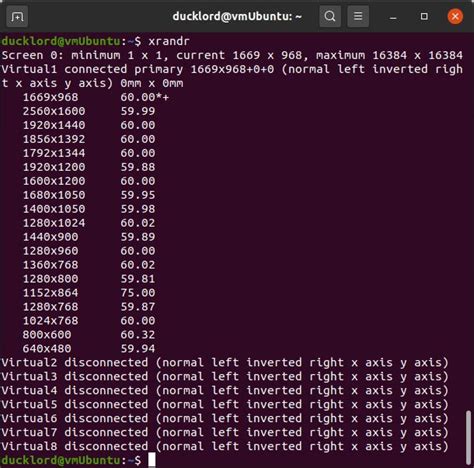Click the 59.89 refresh rate value
474x468 pixels.
point(138,237)
